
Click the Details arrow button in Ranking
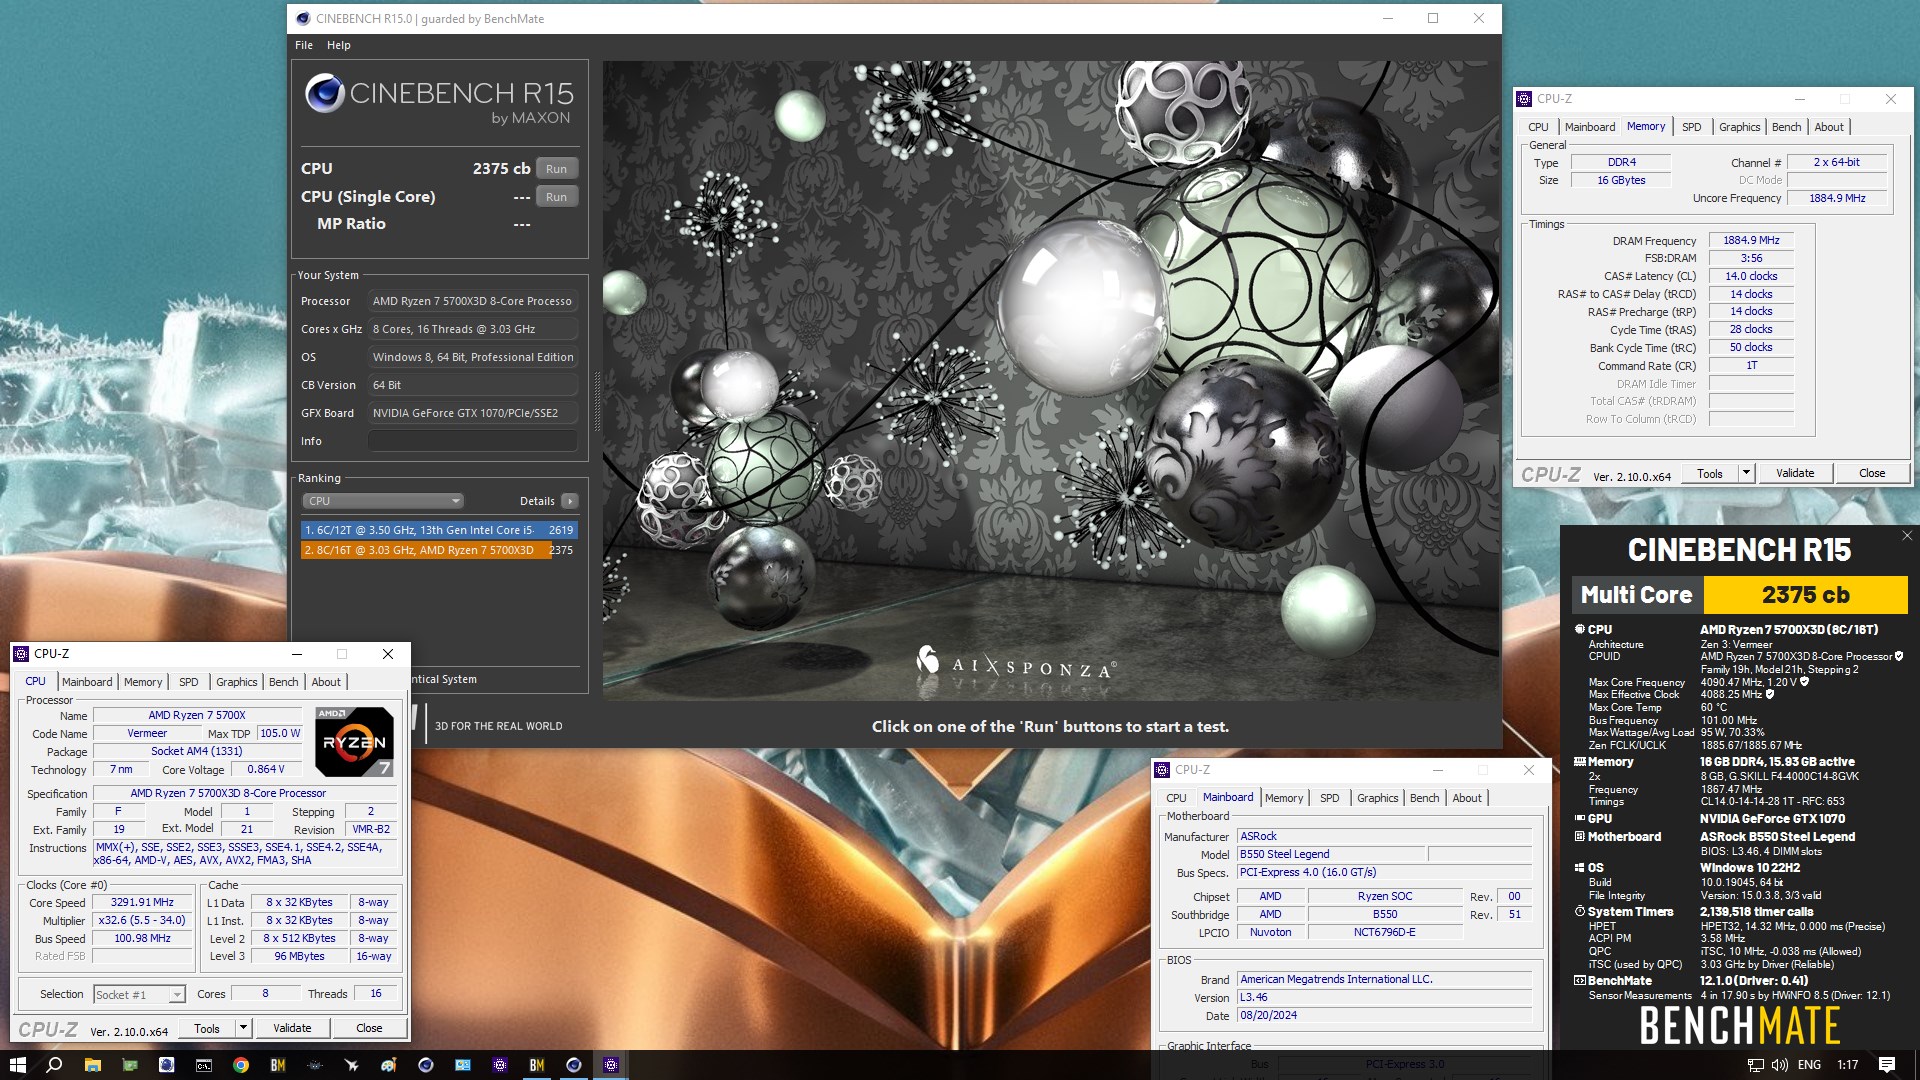coord(570,501)
